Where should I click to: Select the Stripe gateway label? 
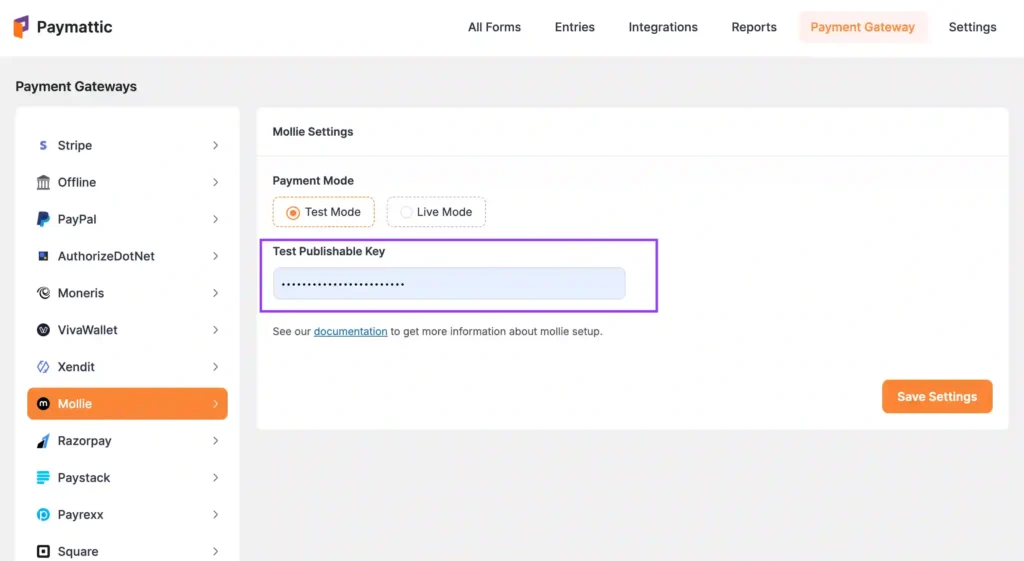(74, 145)
